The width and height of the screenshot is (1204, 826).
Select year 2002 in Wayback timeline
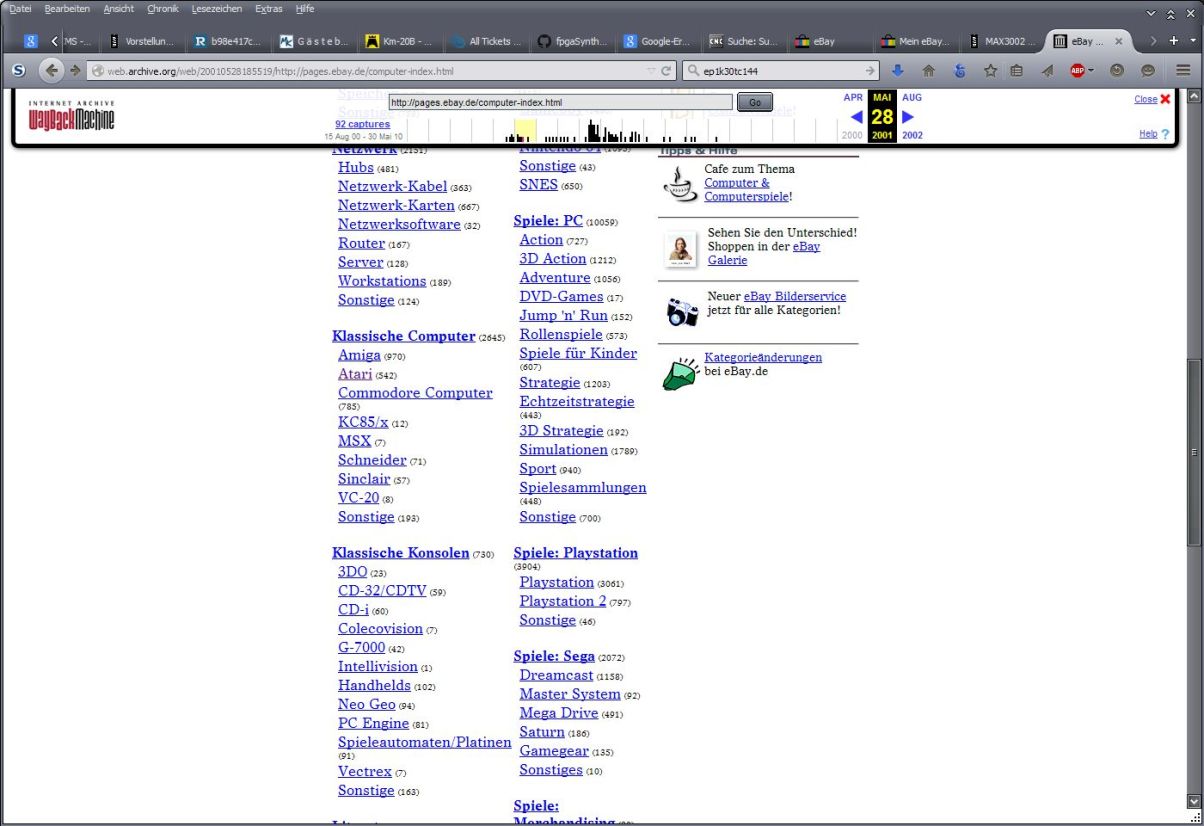tap(912, 135)
